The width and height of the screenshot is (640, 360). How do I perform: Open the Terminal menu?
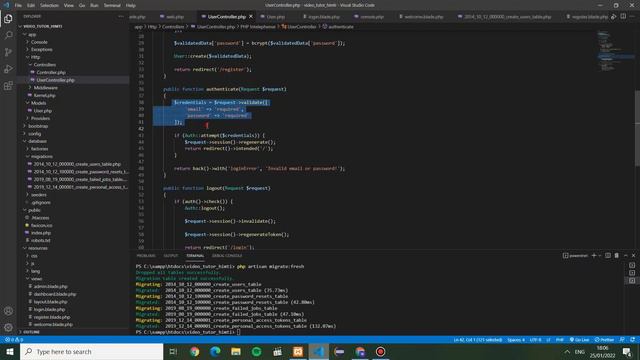(x=112, y=5)
